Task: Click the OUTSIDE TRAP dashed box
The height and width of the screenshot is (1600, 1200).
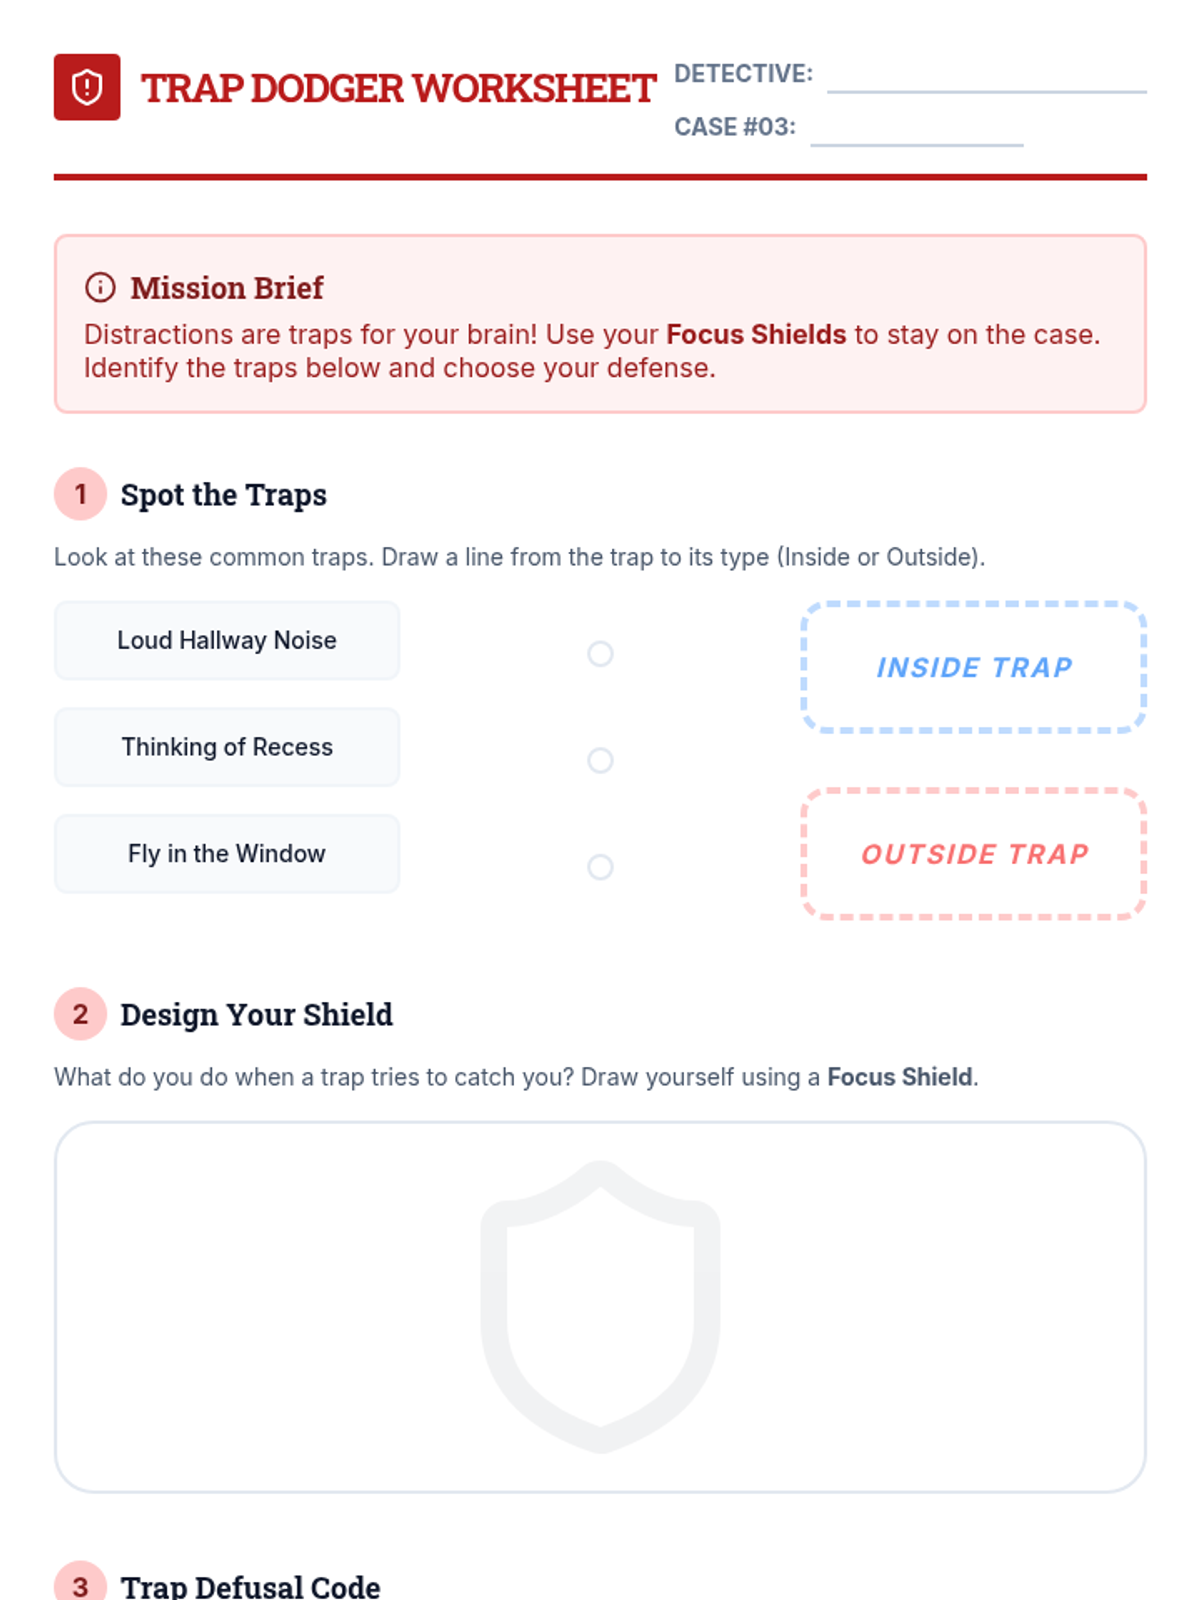Action: [974, 854]
